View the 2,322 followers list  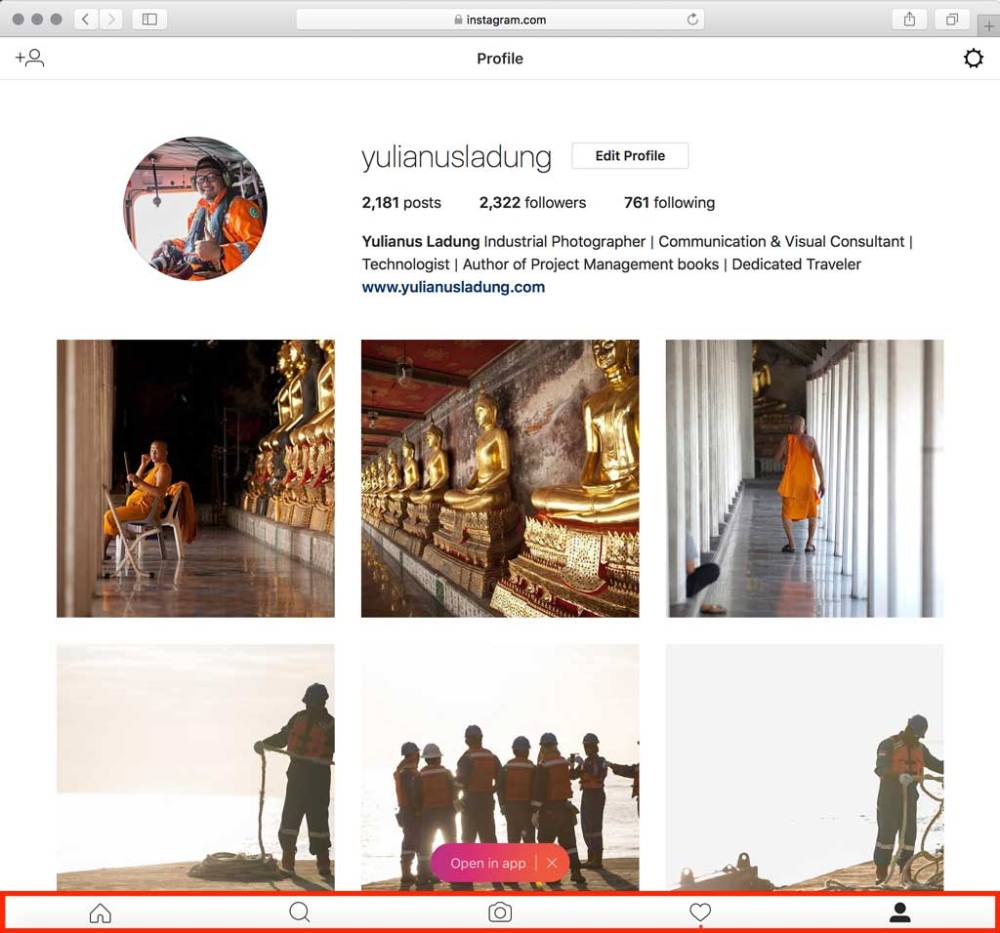[532, 203]
